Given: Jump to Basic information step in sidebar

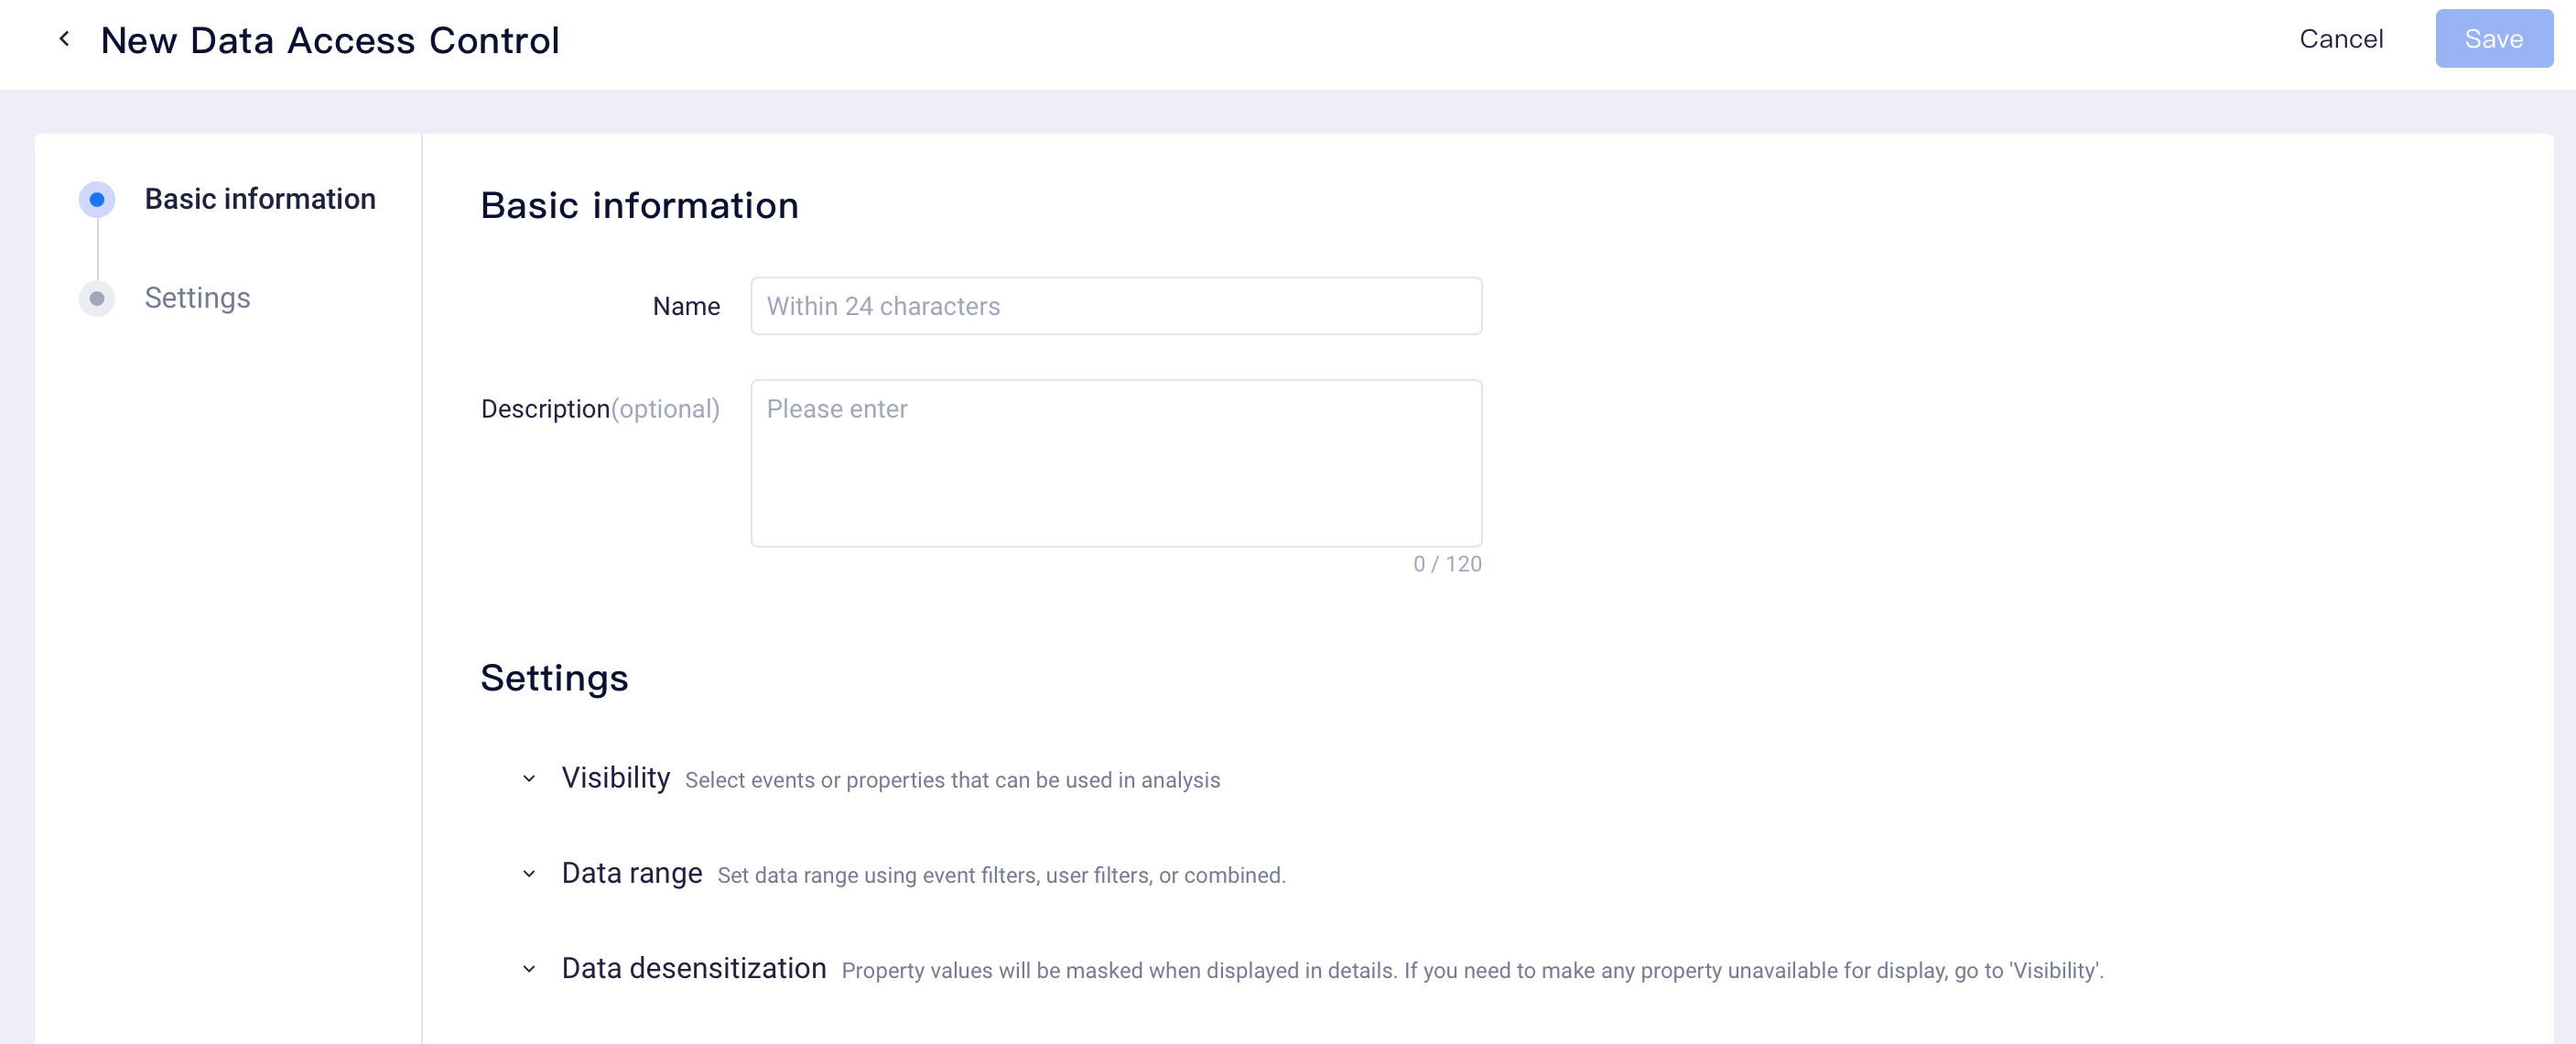Looking at the screenshot, I should (x=260, y=199).
